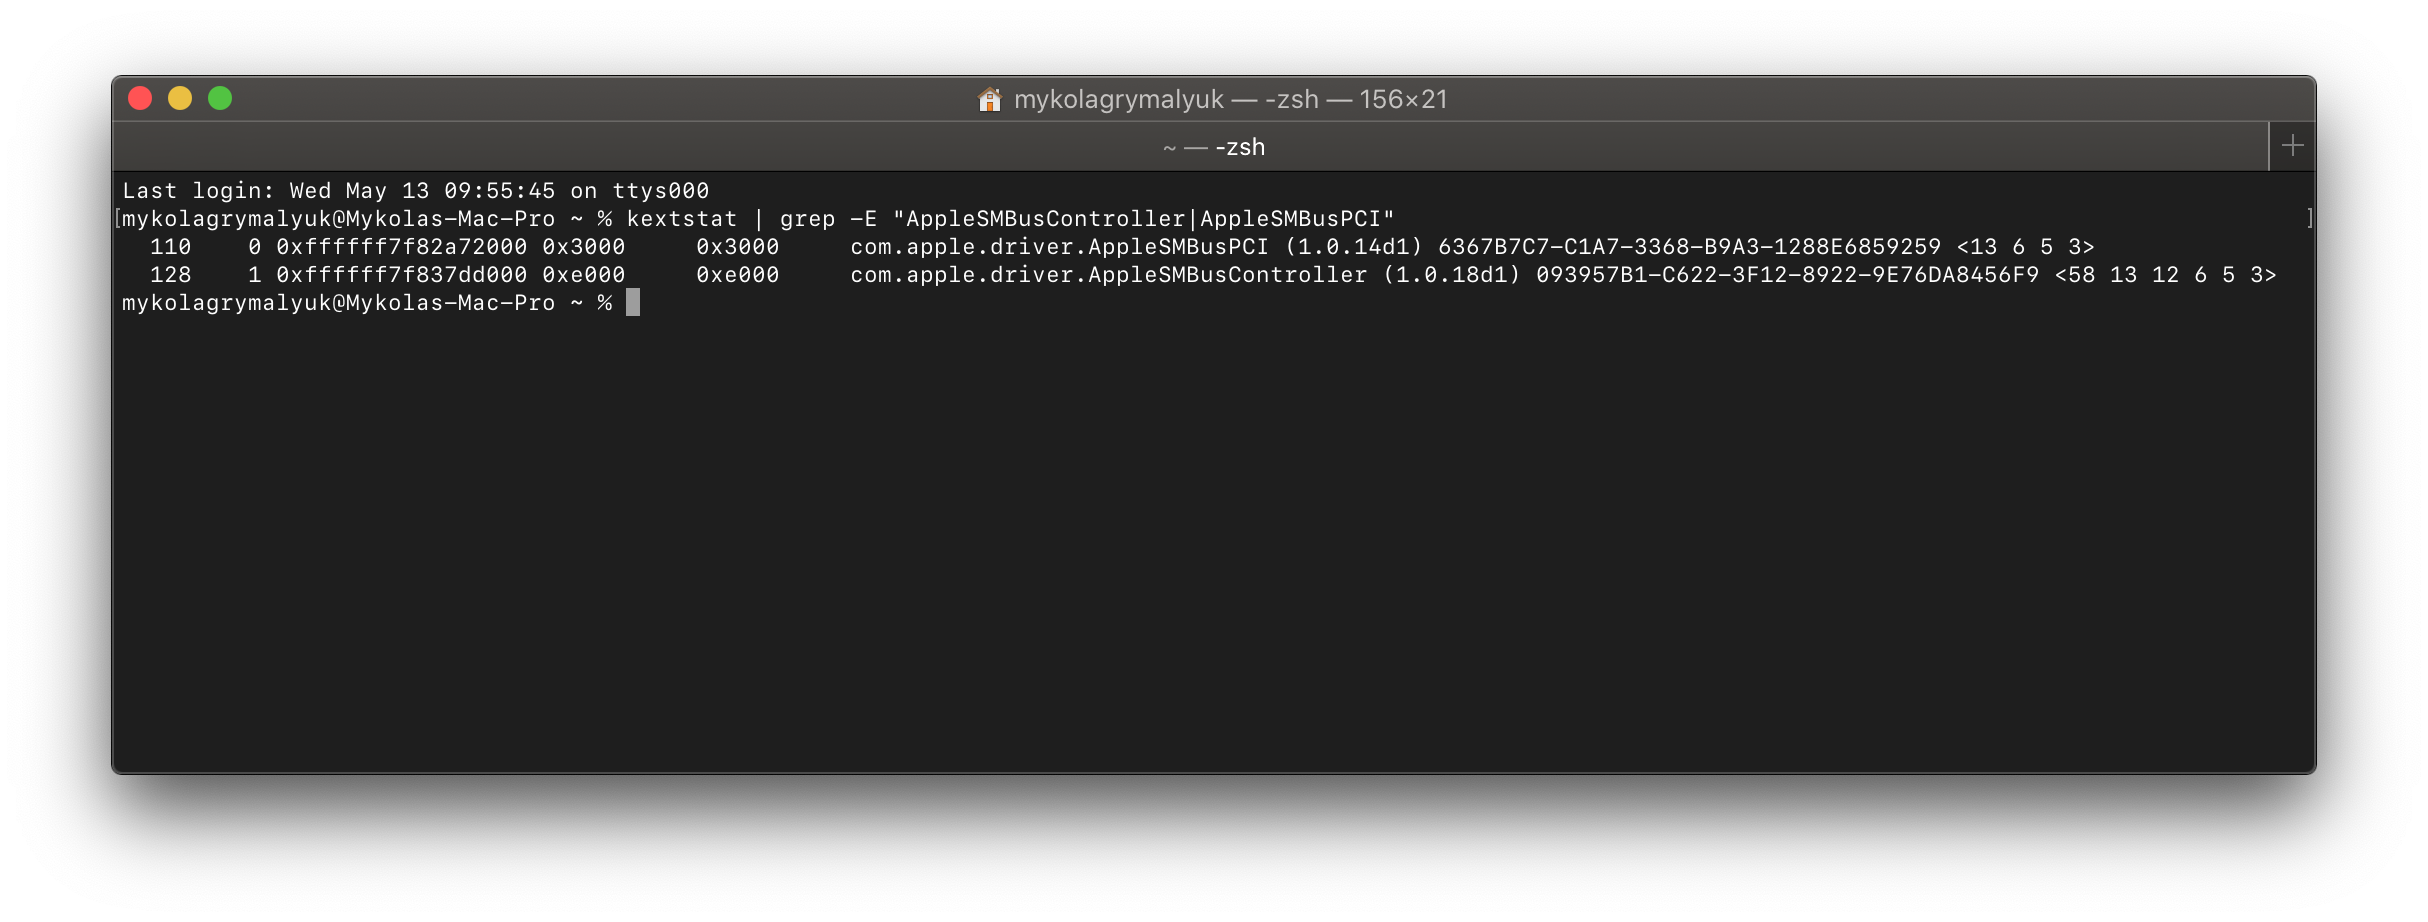
Task: Open a new tab with the plus button
Action: [x=2292, y=146]
